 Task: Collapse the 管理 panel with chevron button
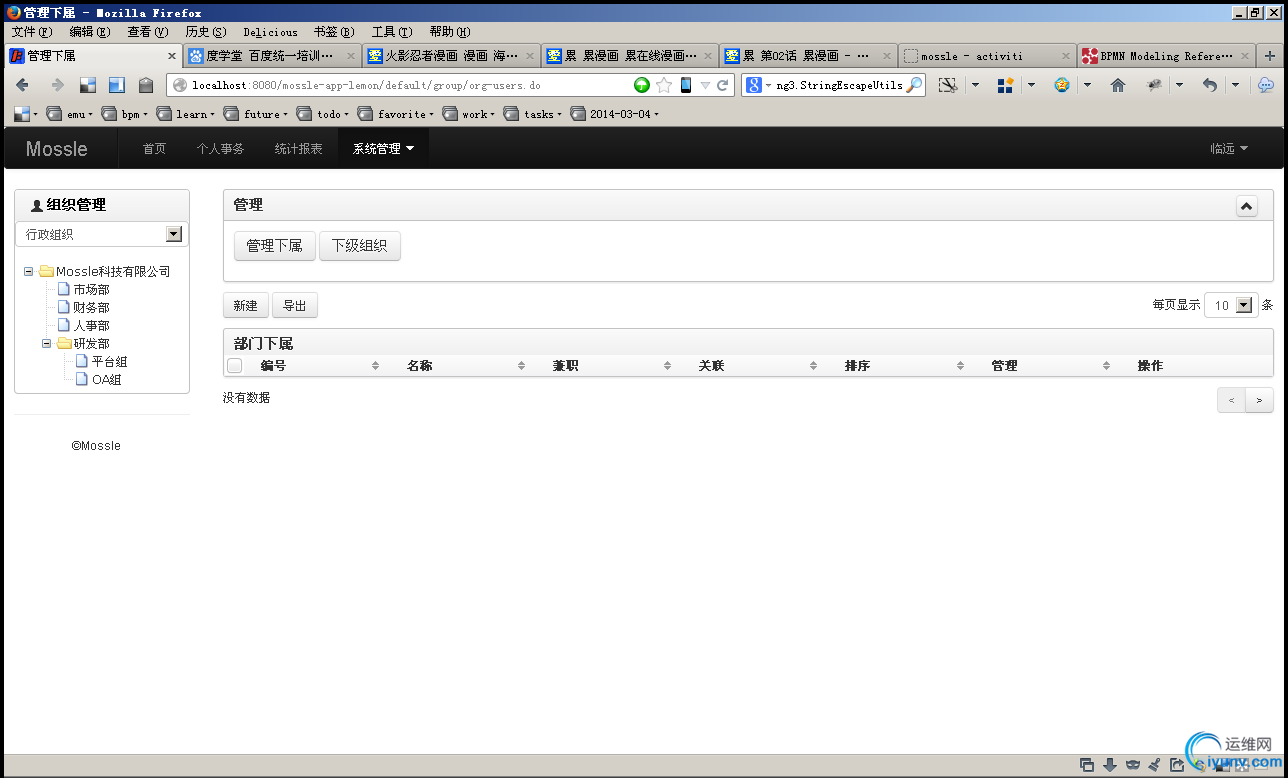click(1246, 206)
